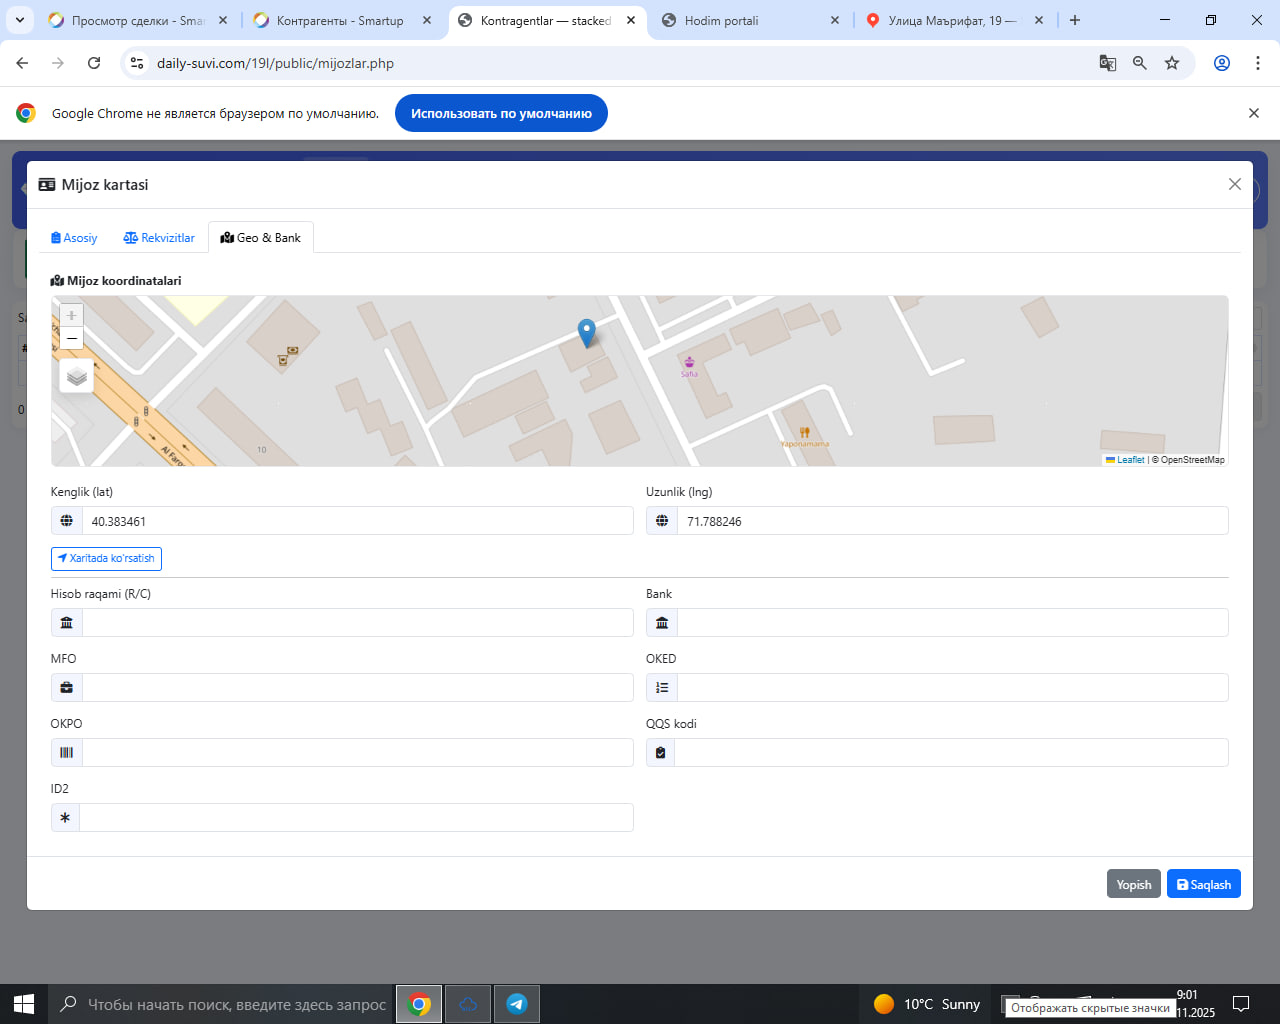Screen dimensions: 1280x1024
Task: Reload the page using refresh icon
Action: click(94, 63)
